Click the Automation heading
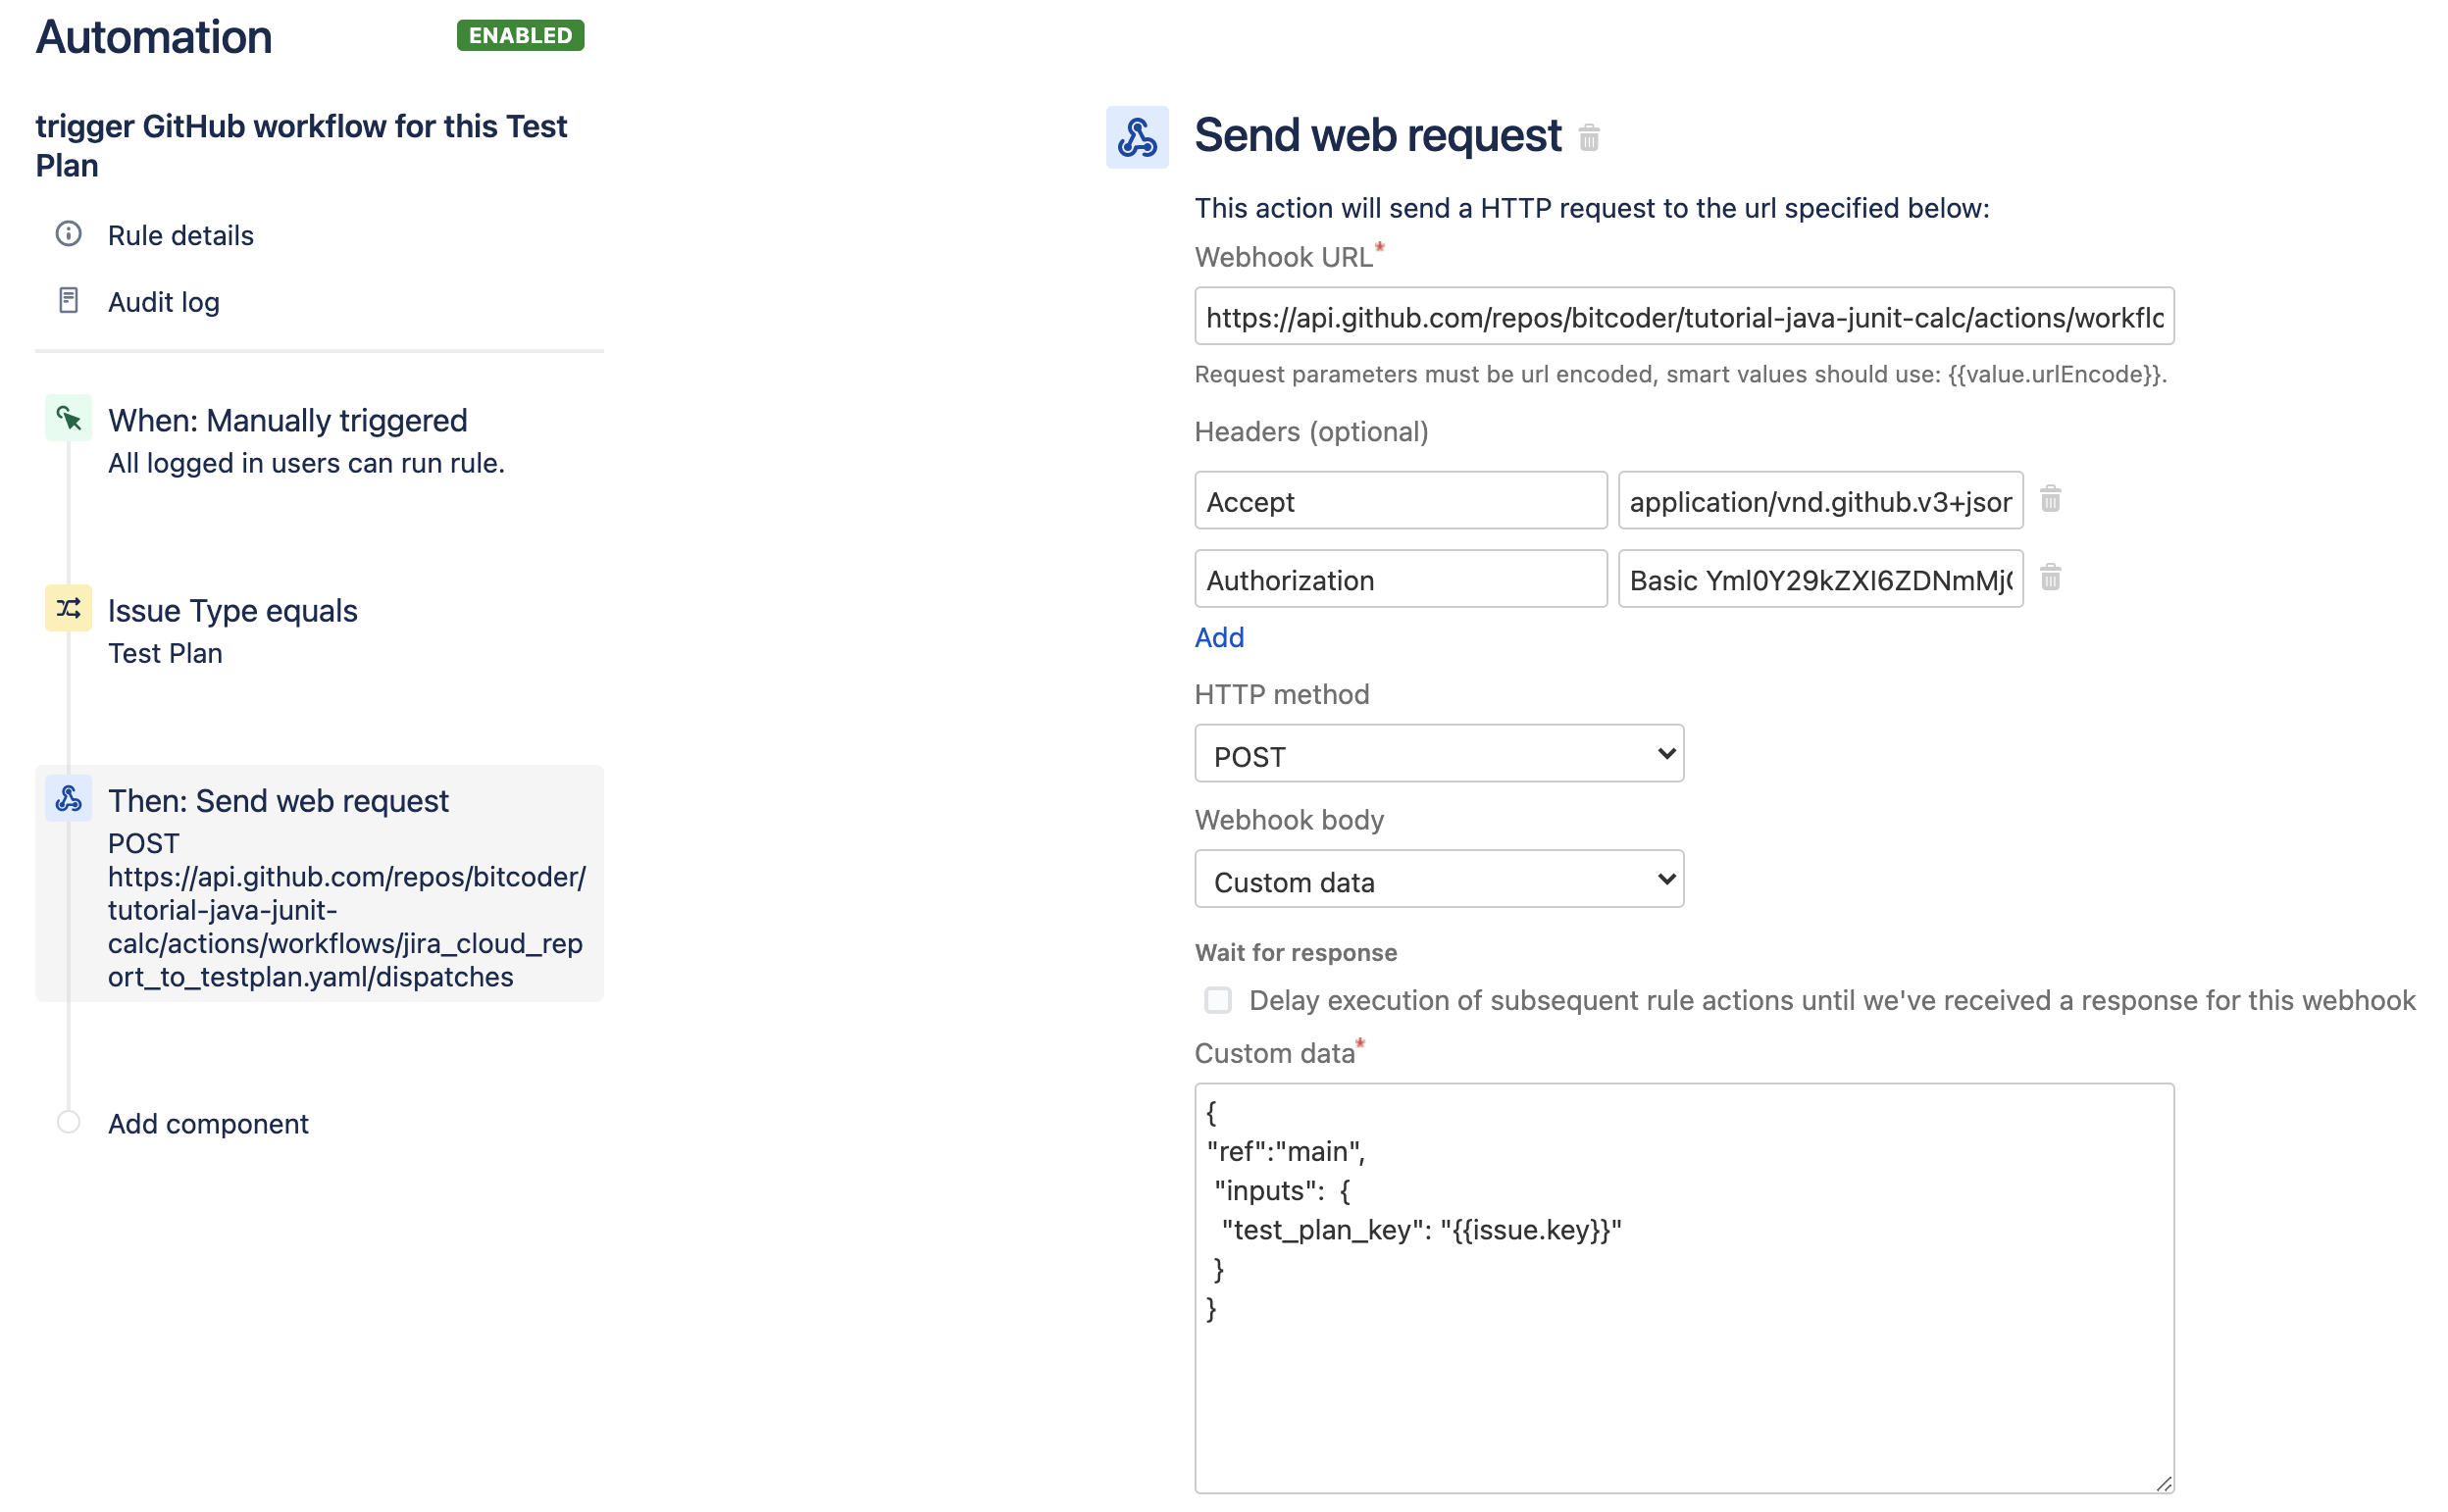2448x1512 pixels. 154,37
